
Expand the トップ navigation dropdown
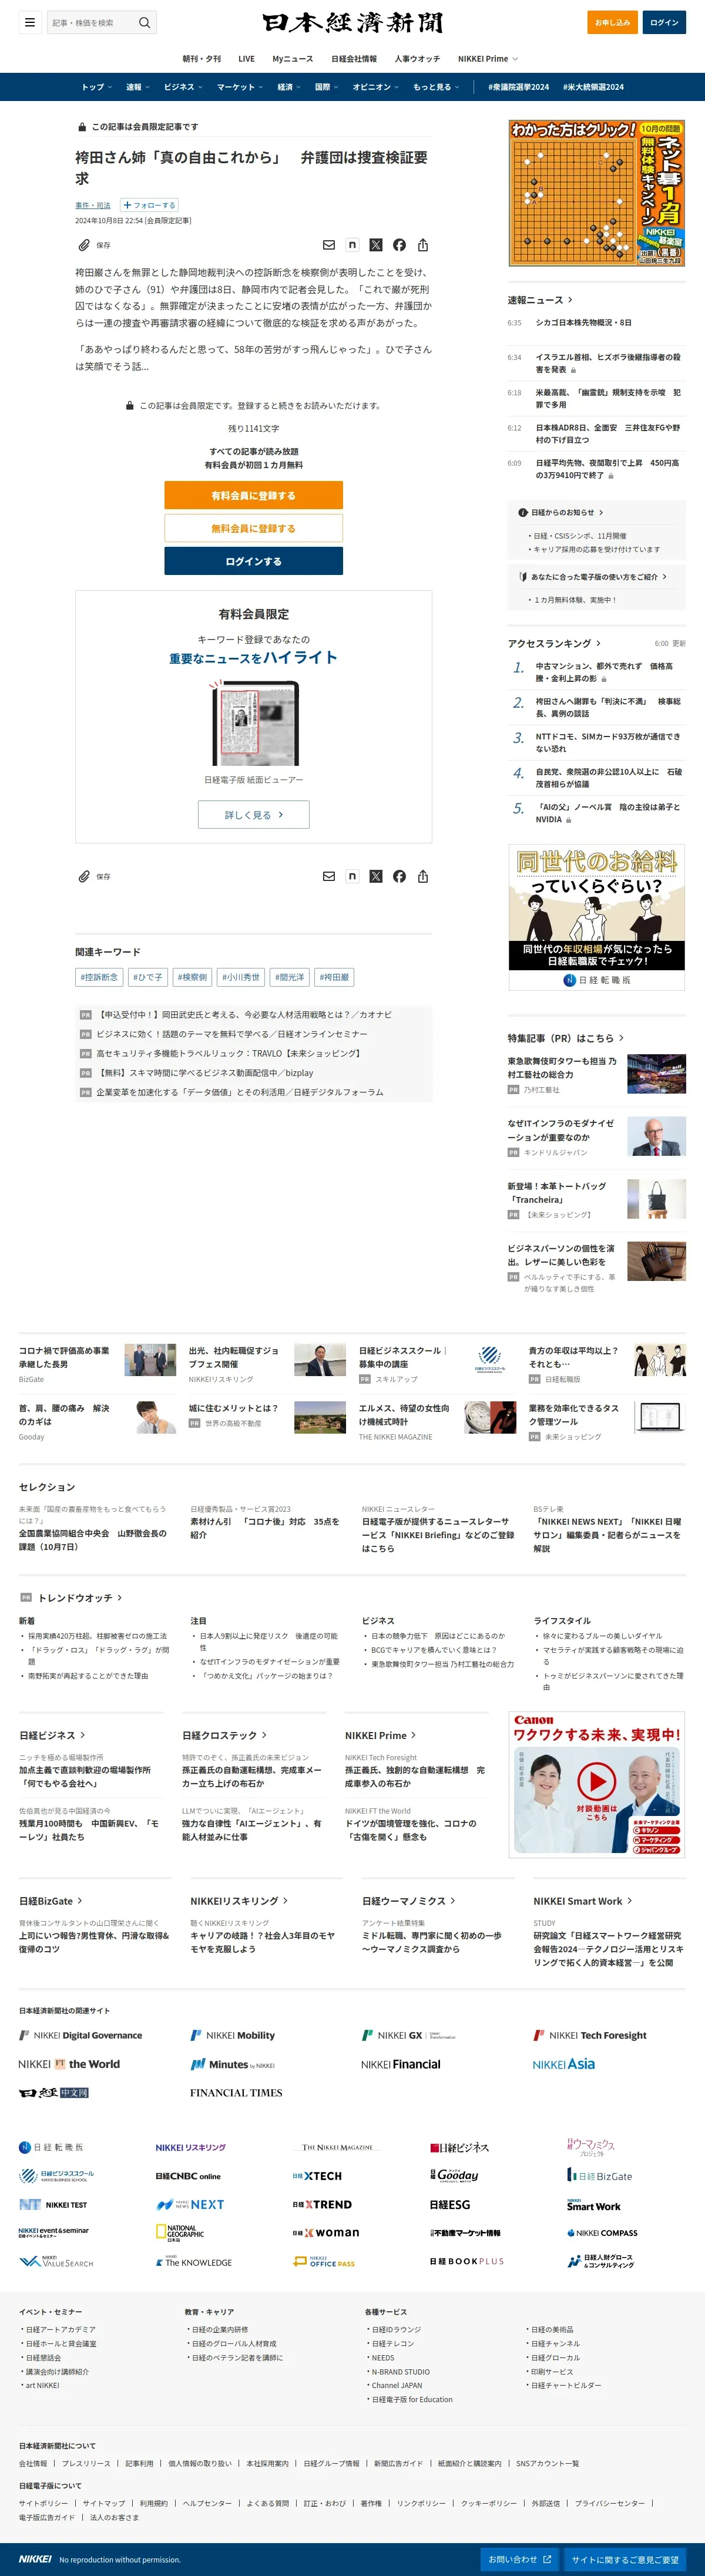click(x=97, y=87)
